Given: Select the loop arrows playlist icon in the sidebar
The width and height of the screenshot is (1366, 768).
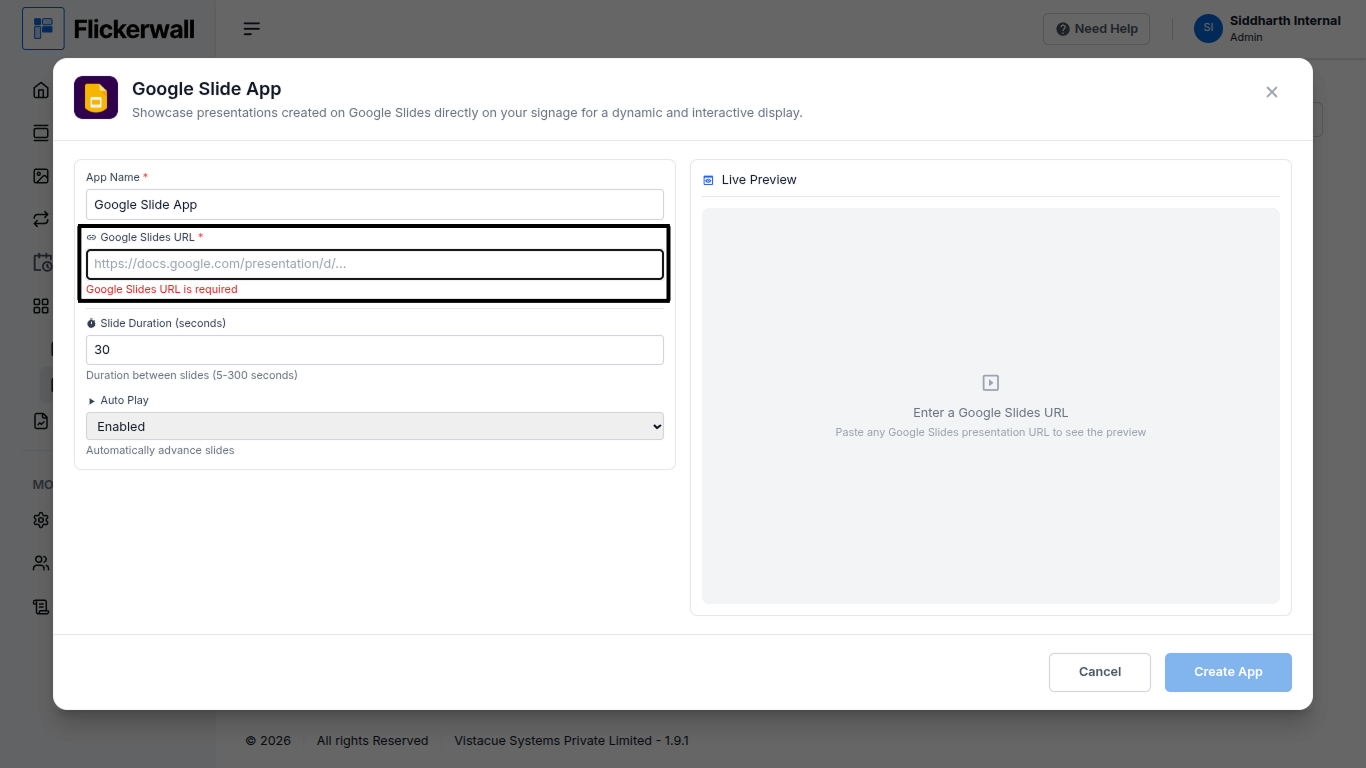Looking at the screenshot, I should [x=41, y=219].
